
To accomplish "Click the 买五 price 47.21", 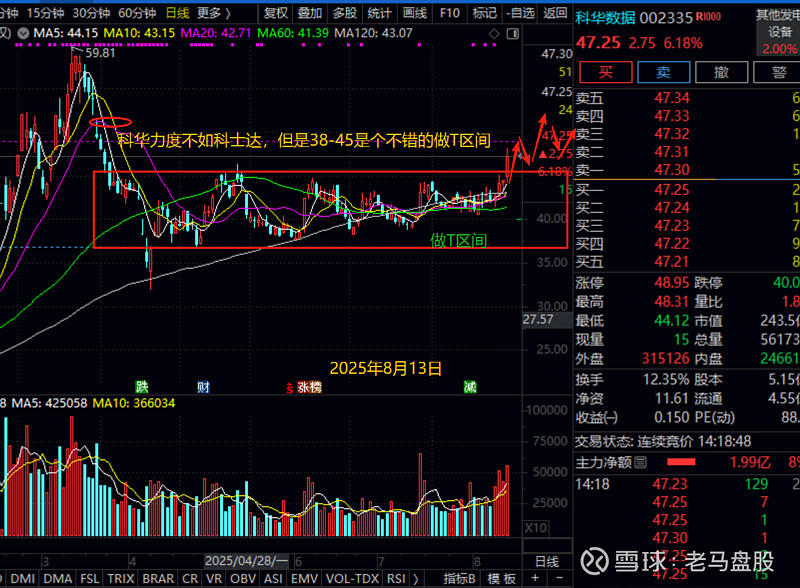I will tap(672, 262).
